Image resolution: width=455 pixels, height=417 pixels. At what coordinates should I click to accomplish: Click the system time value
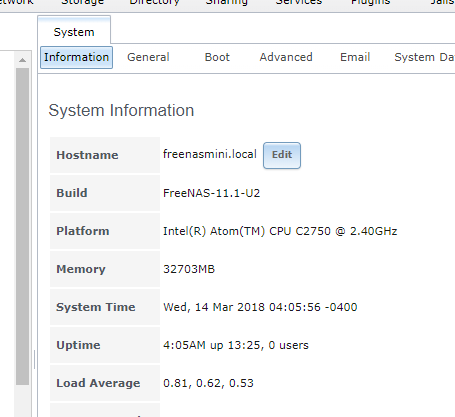(x=260, y=307)
